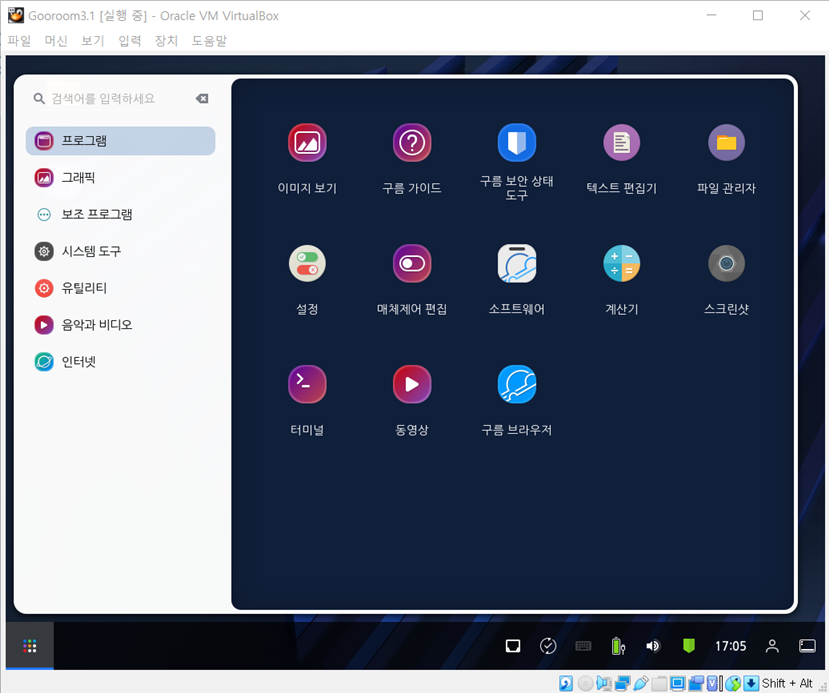Click VirtualBox optical disc status icon
831x695 pixels.
pyautogui.click(x=587, y=685)
